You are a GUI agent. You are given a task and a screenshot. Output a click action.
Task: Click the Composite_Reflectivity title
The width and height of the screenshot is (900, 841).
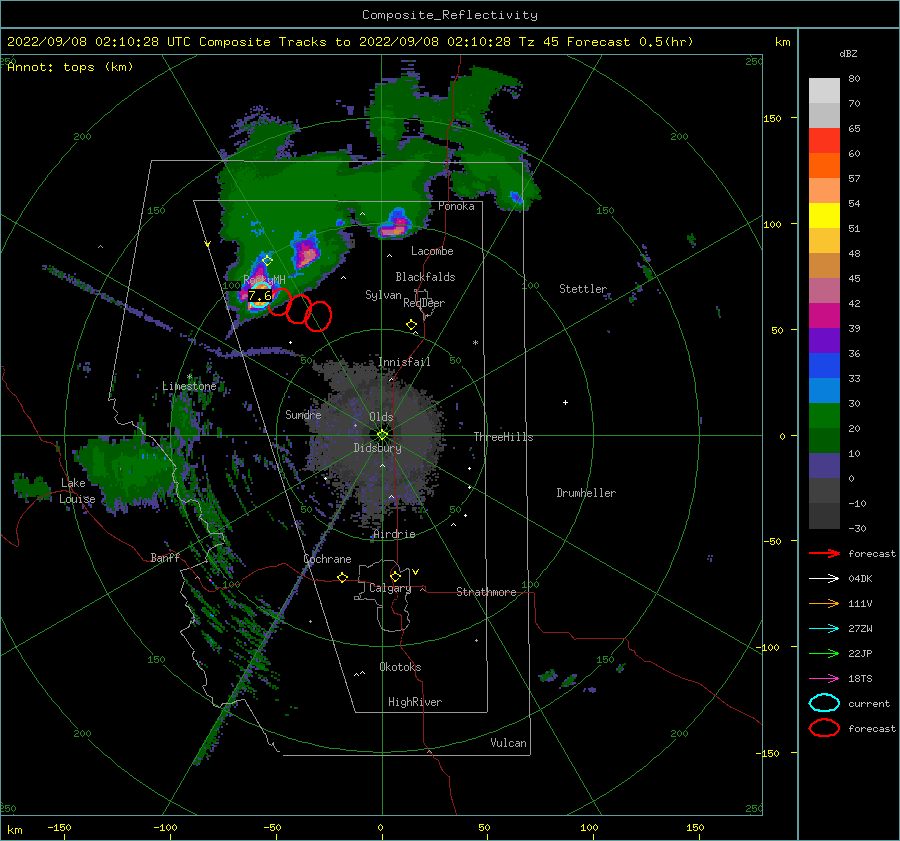point(450,15)
